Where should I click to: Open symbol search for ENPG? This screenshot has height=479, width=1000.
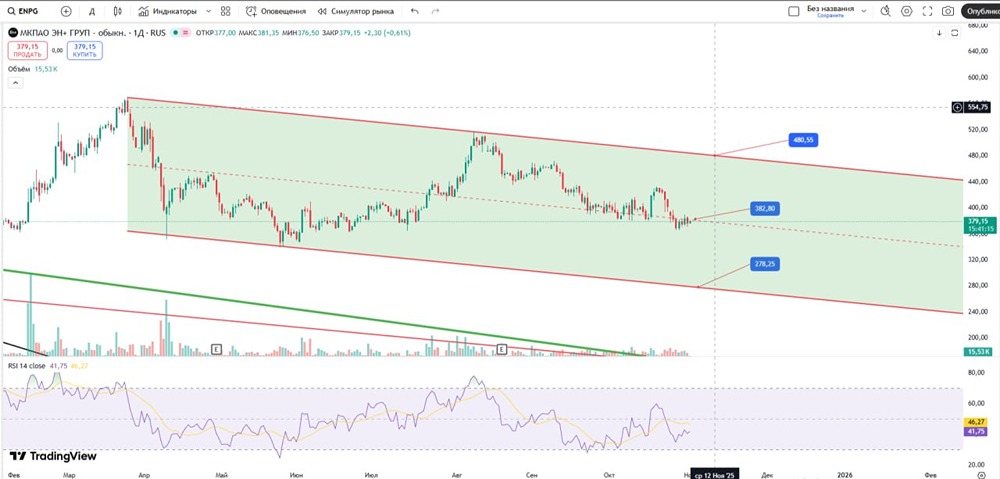coord(22,11)
